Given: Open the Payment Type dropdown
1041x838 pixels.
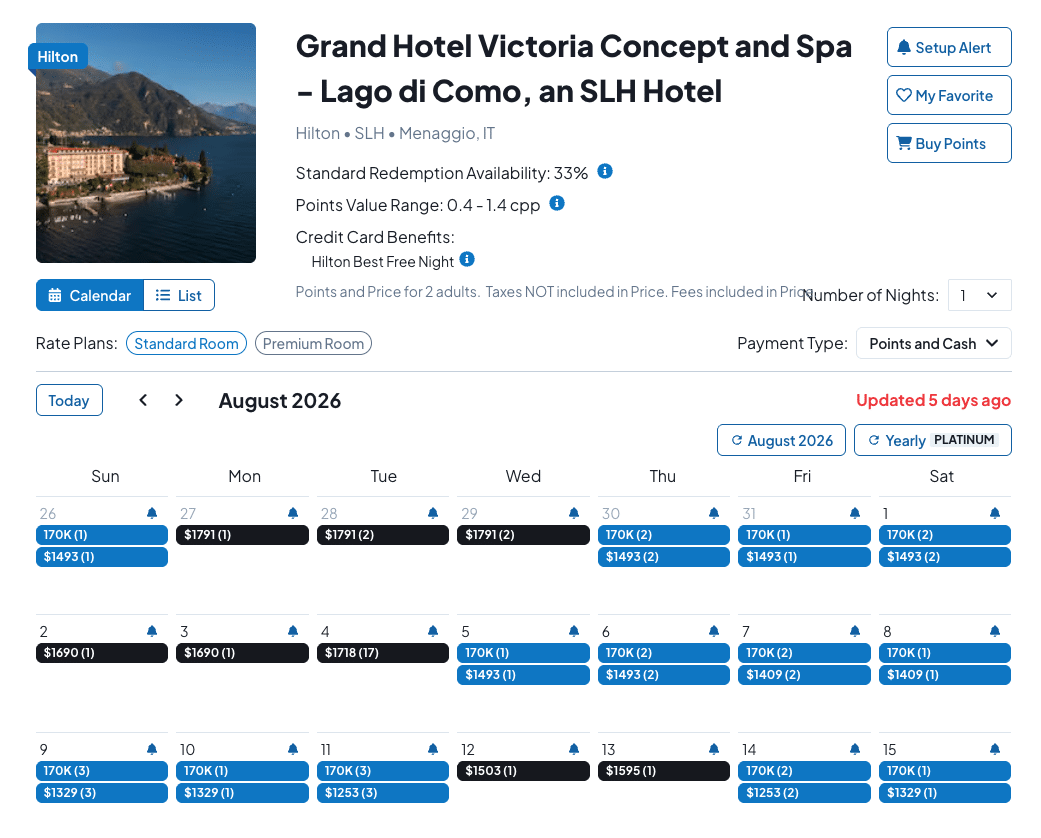Looking at the screenshot, I should (x=933, y=344).
